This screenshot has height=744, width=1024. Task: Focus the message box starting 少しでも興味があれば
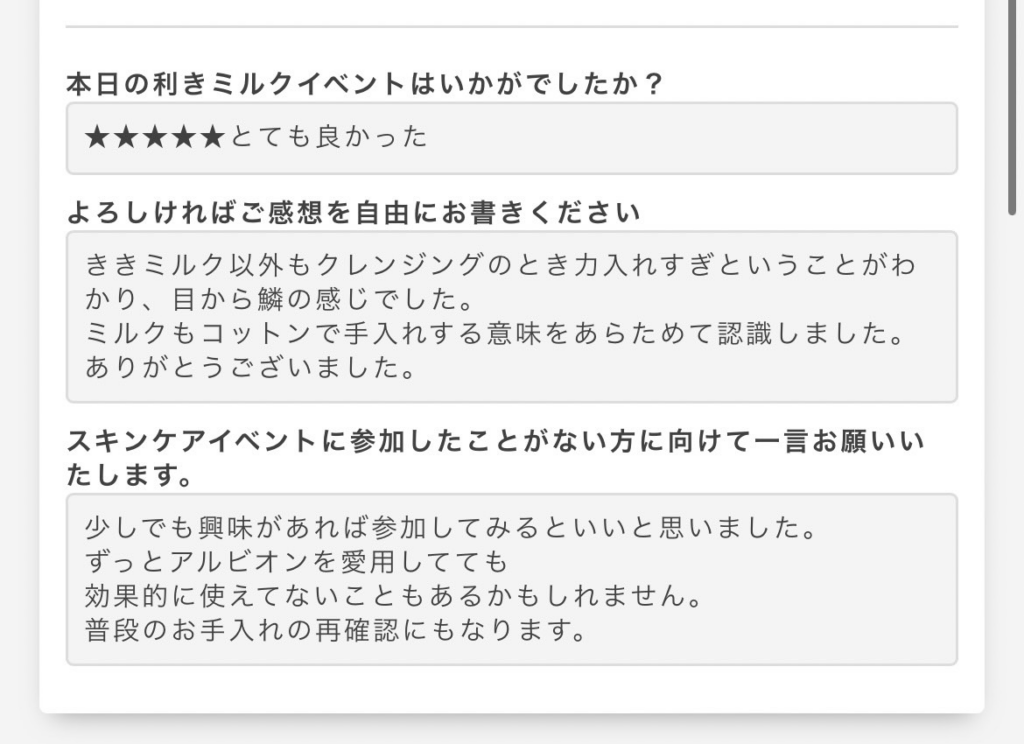point(512,579)
